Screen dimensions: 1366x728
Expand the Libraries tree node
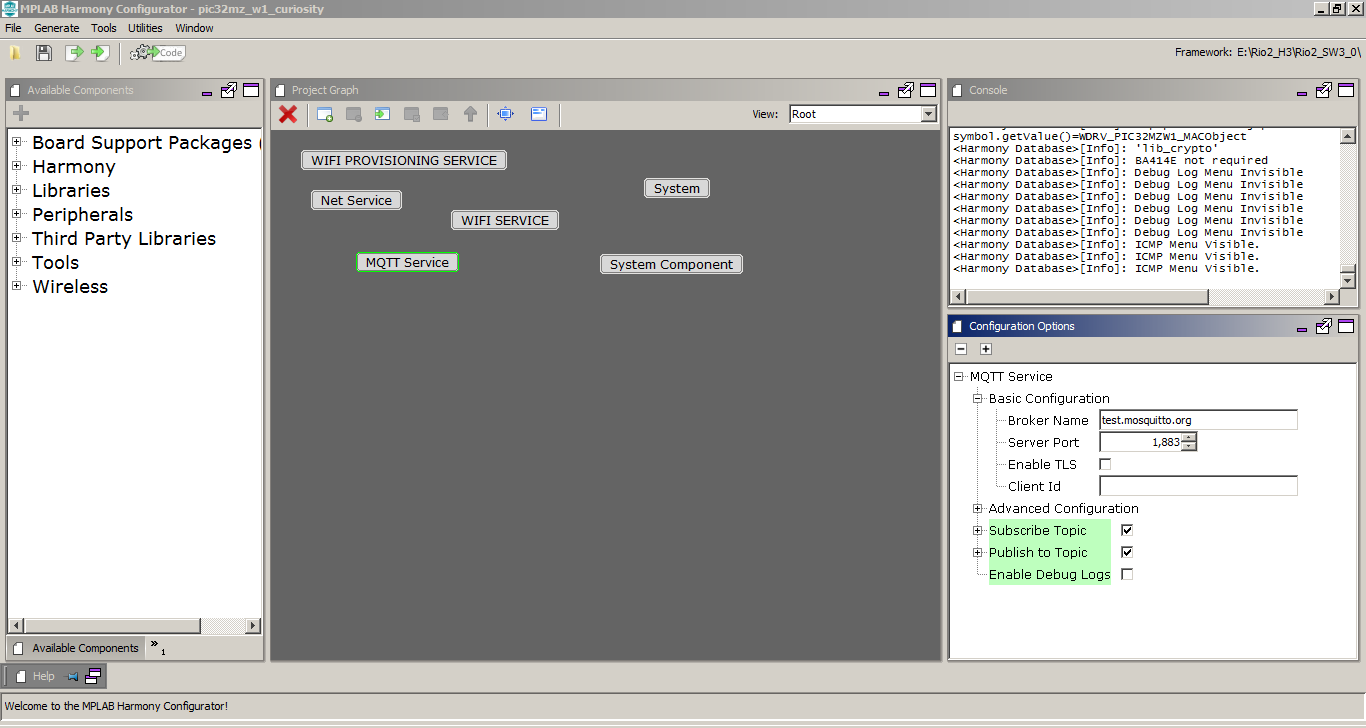click(17, 190)
